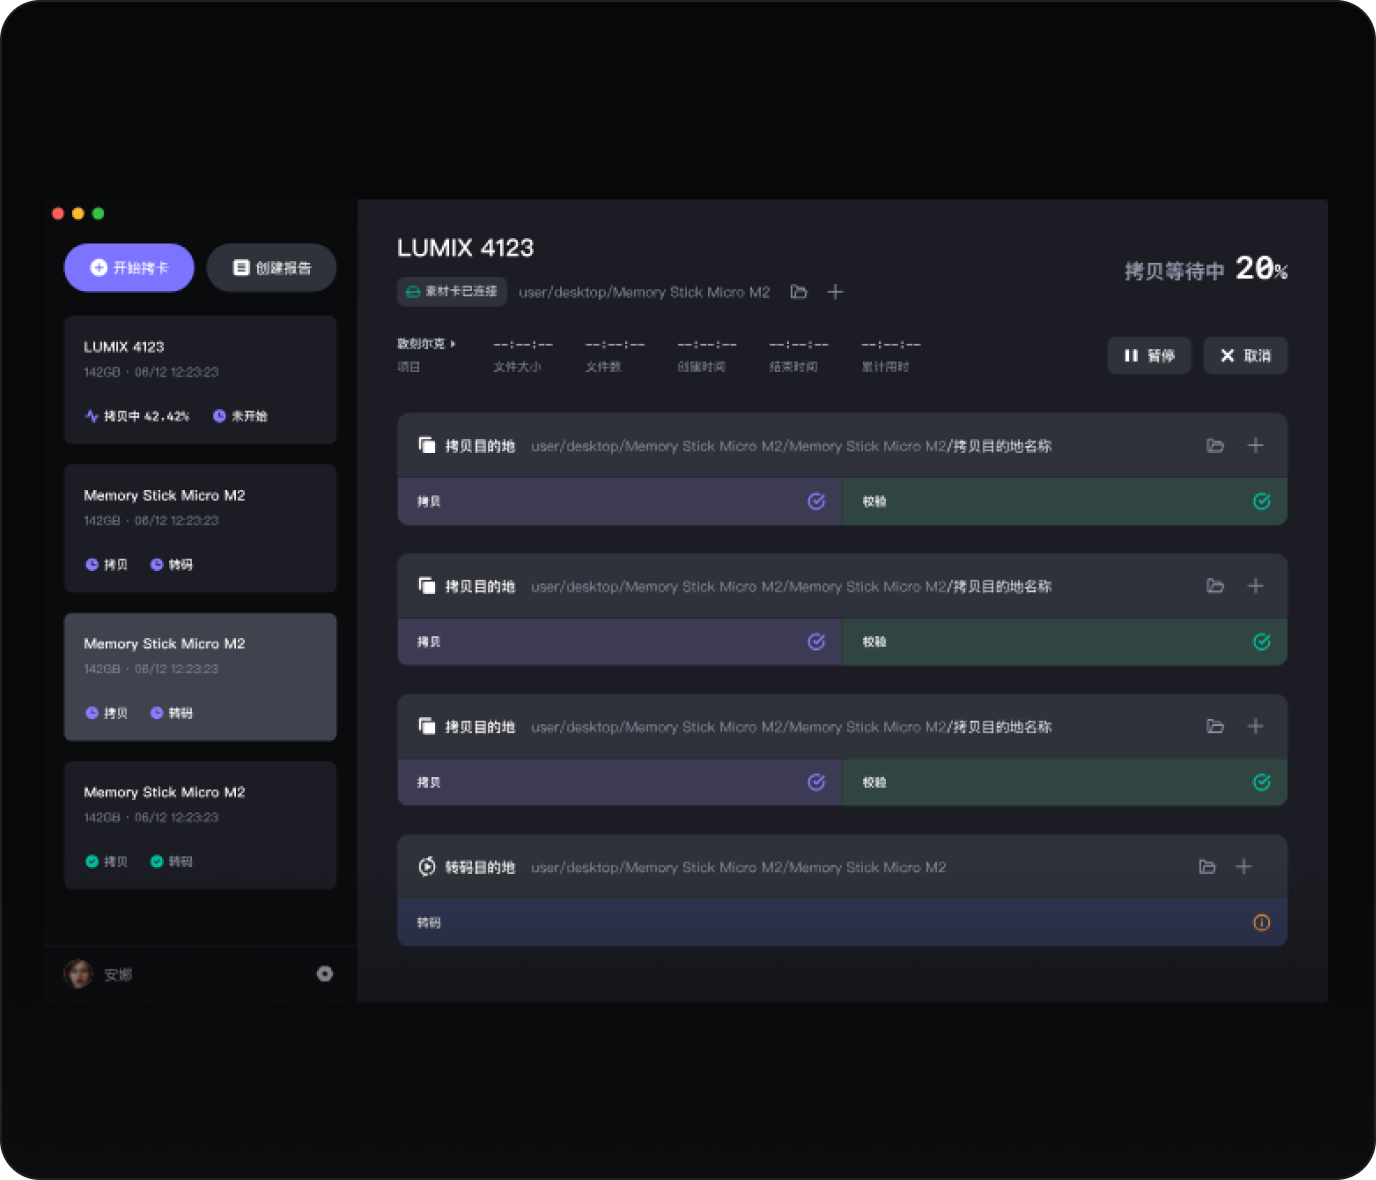
Task: Click the green check on last 校验 bar
Action: pyautogui.click(x=1261, y=783)
